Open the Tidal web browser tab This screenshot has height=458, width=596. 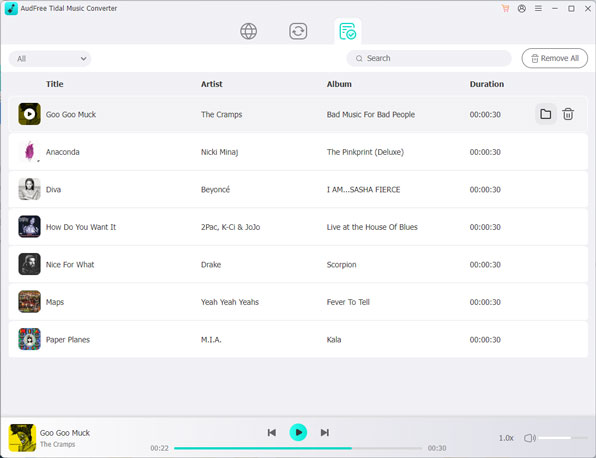pos(248,31)
